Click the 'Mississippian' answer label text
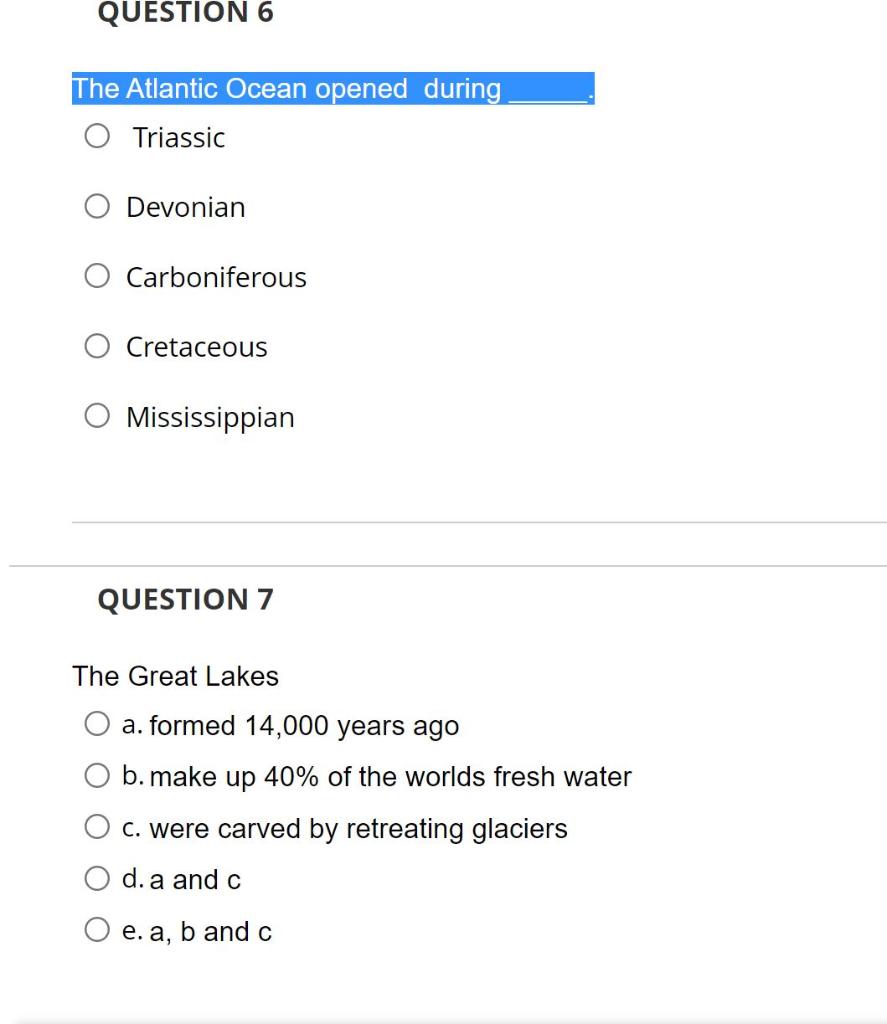The image size is (887, 1024). pyautogui.click(x=210, y=417)
